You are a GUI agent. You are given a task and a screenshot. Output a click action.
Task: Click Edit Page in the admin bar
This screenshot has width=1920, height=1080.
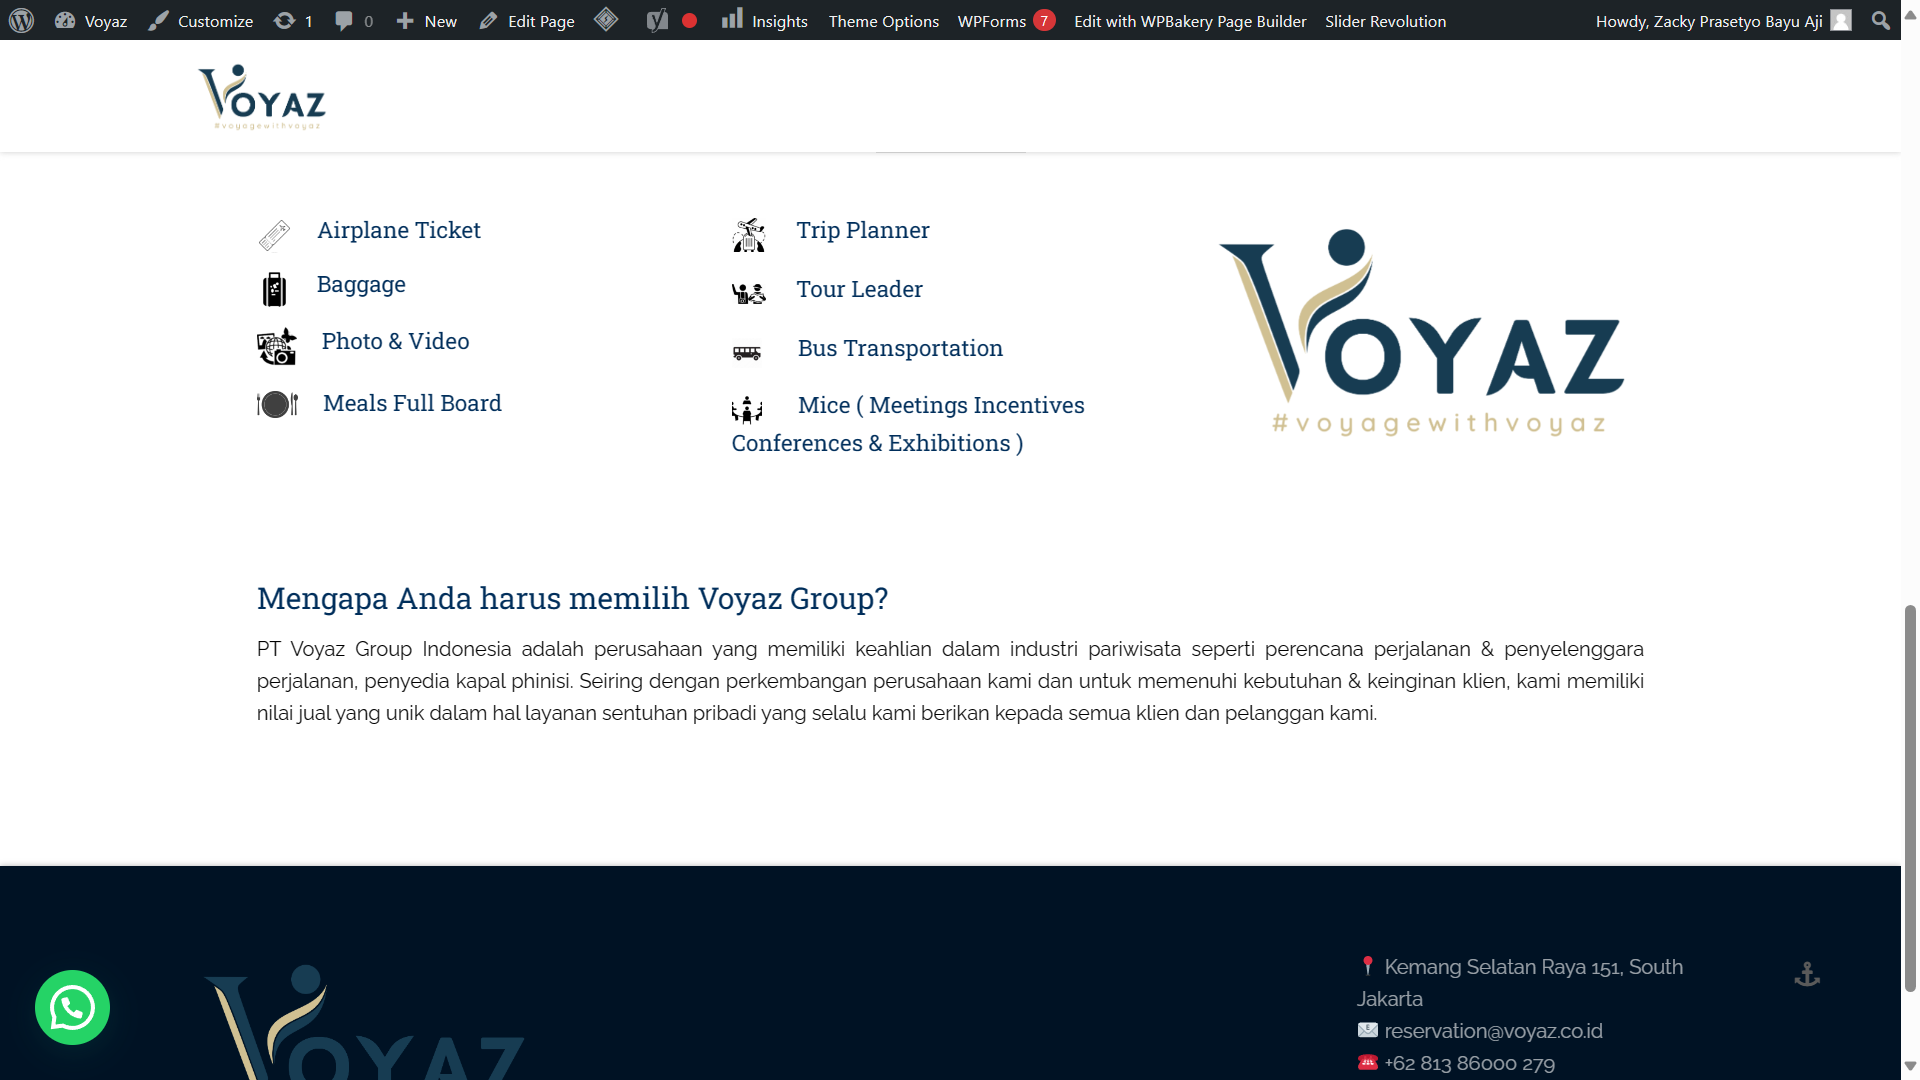[x=527, y=20]
